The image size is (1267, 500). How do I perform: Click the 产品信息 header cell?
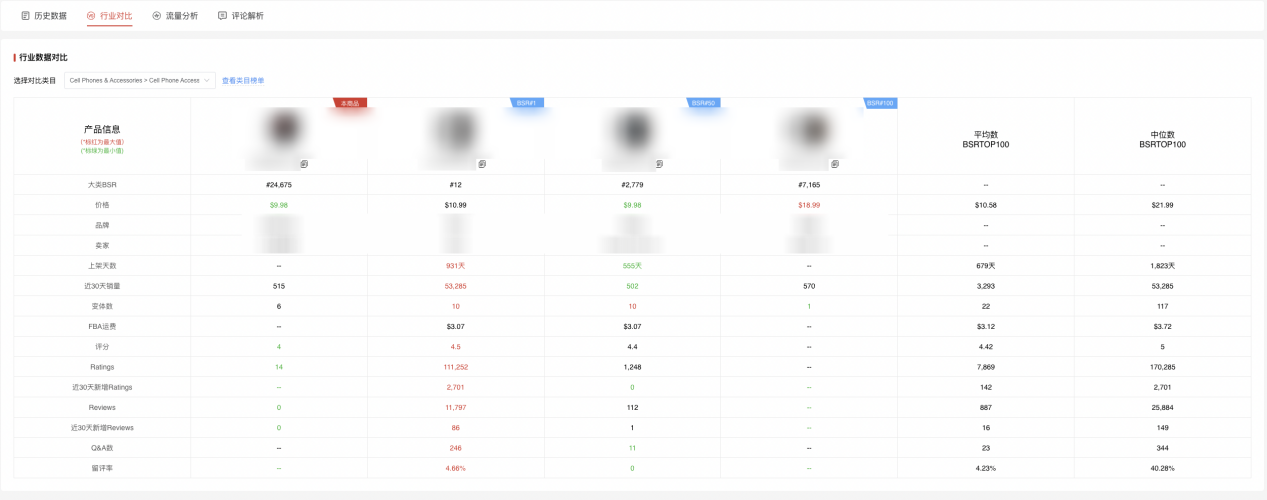click(102, 136)
